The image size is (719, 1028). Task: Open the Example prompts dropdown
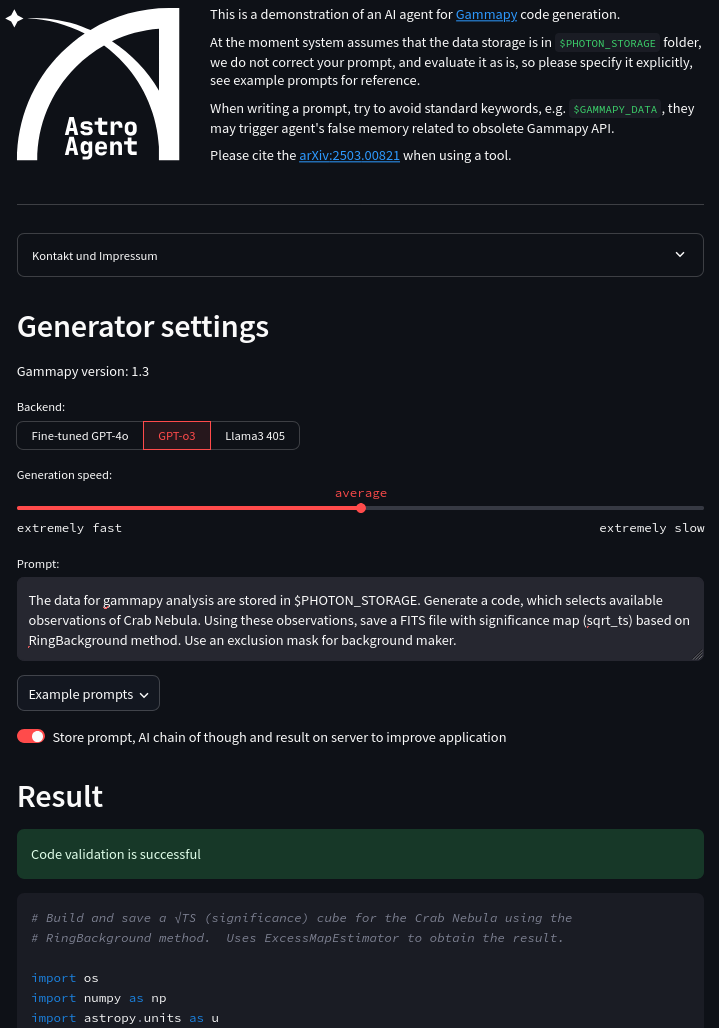(88, 694)
